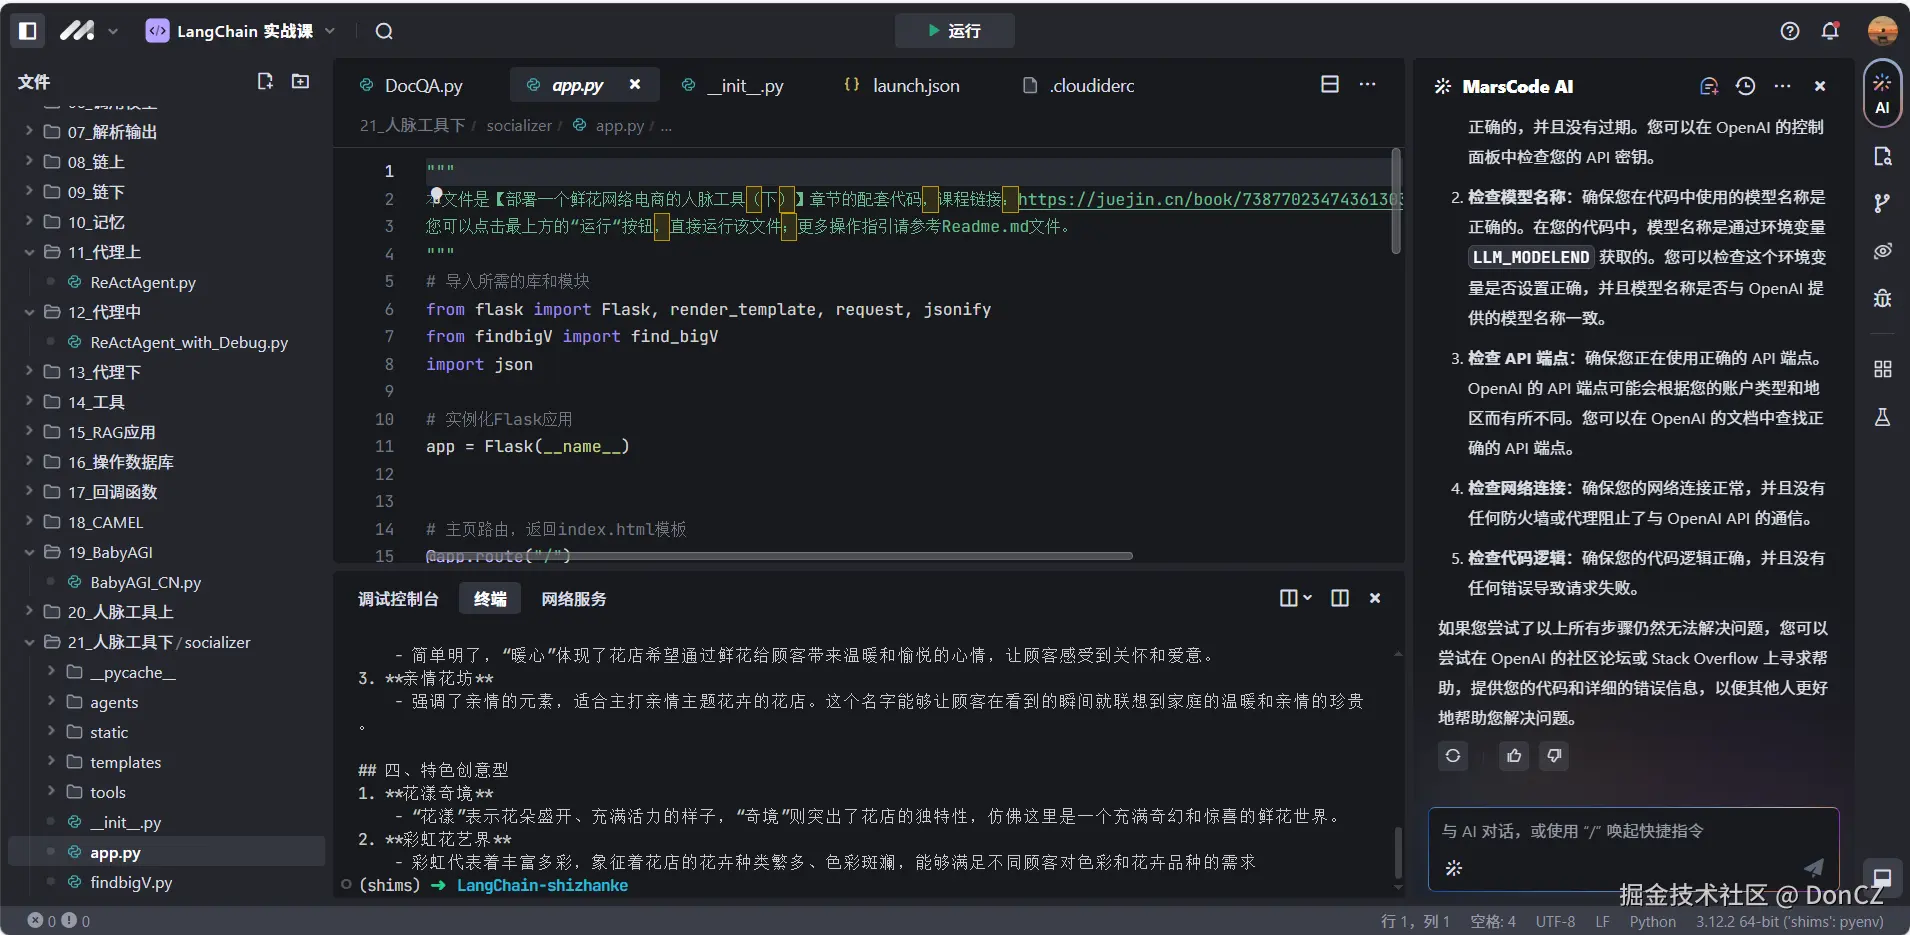
Task: Click the sparkle shortcut icon in AI input
Action: [1454, 868]
